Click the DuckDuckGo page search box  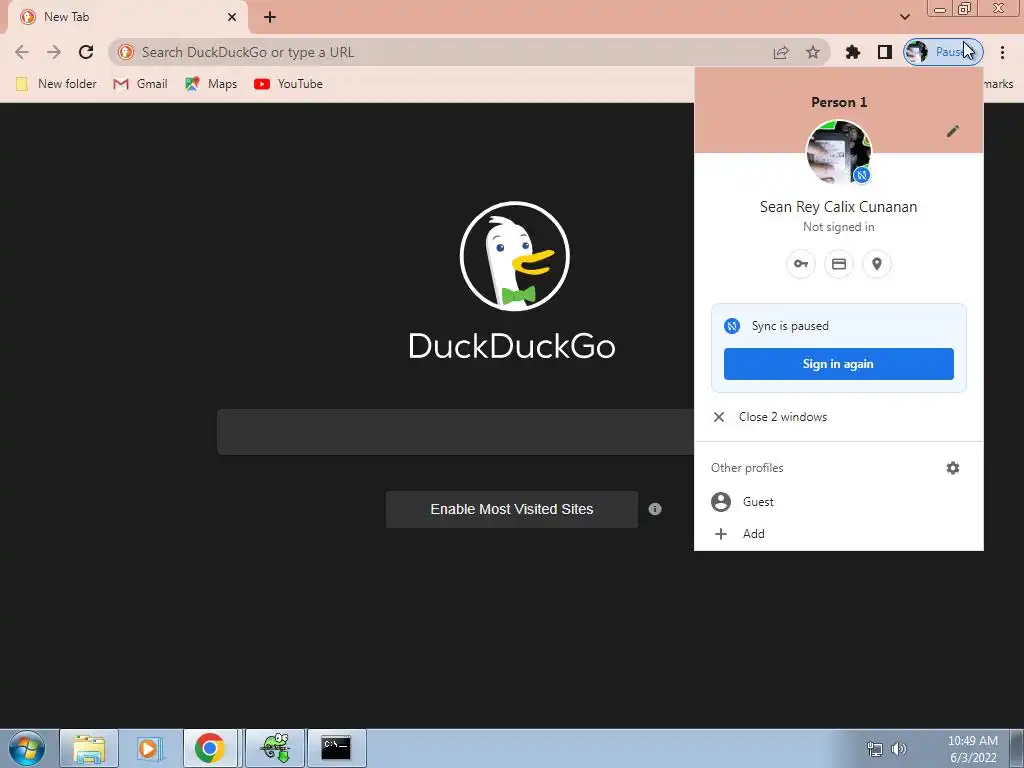[x=456, y=432]
